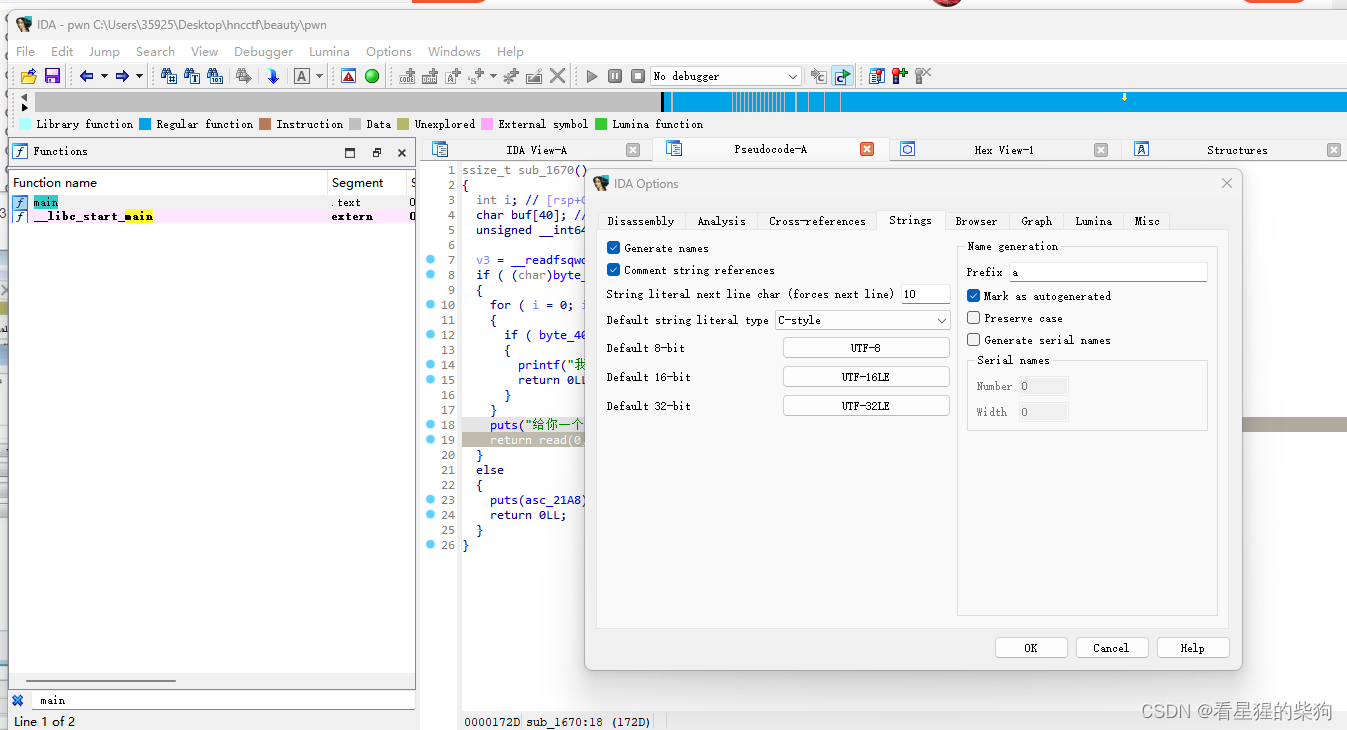
Task: Uncheck Mark as autogenerated
Action: tap(973, 296)
